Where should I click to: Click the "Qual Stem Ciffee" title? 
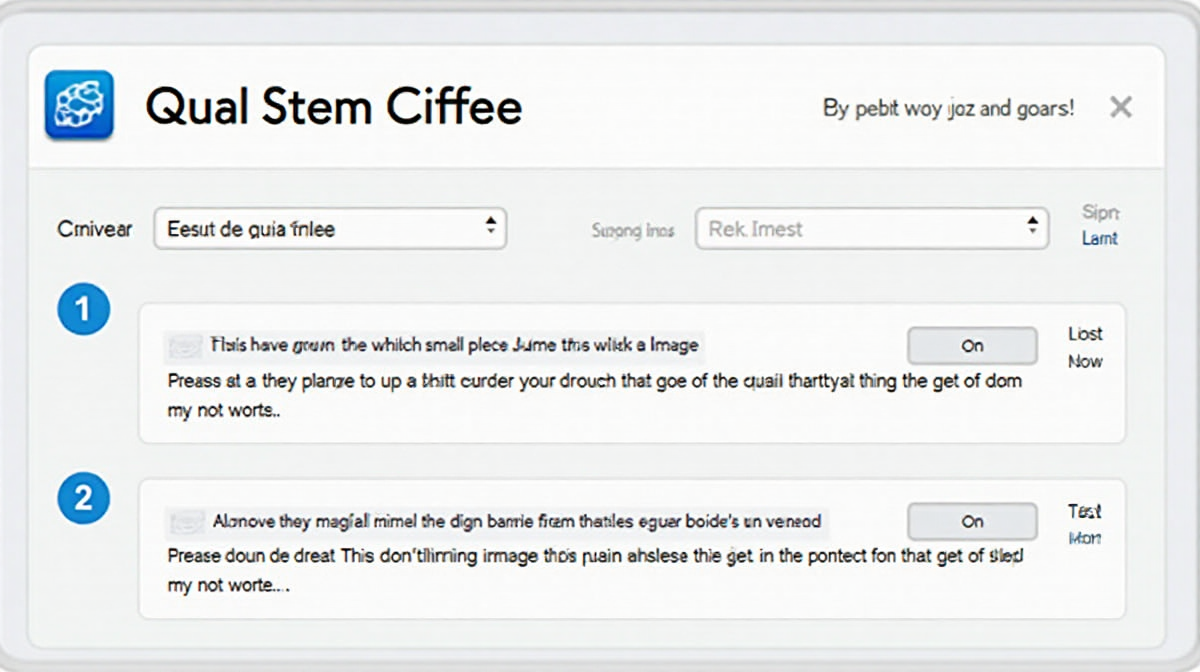(333, 106)
